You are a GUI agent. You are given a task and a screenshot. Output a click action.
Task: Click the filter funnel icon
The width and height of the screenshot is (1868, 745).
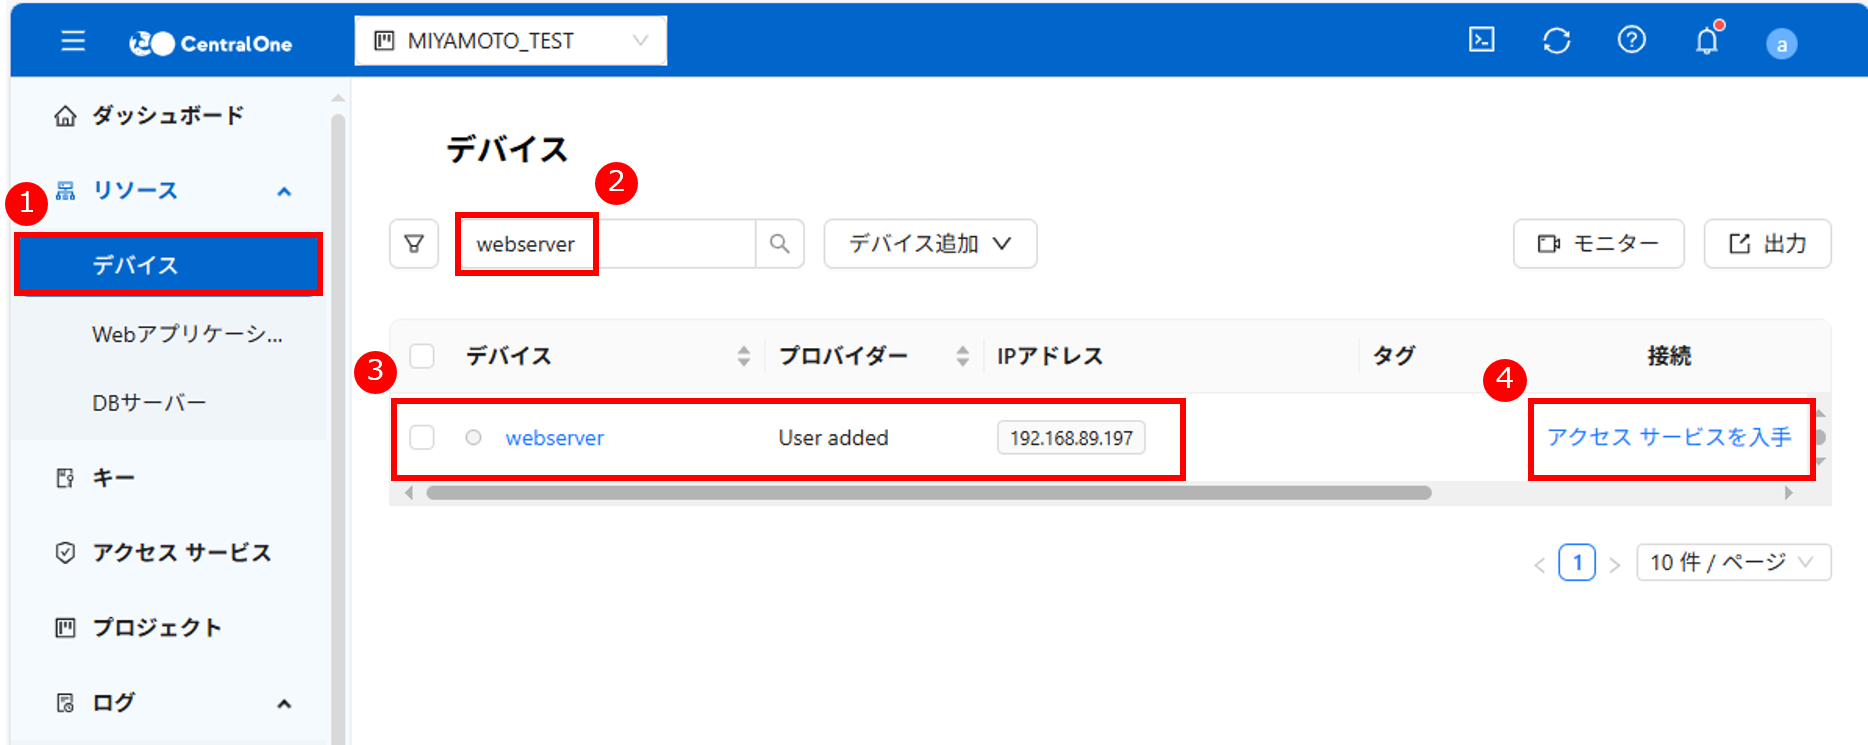(414, 244)
